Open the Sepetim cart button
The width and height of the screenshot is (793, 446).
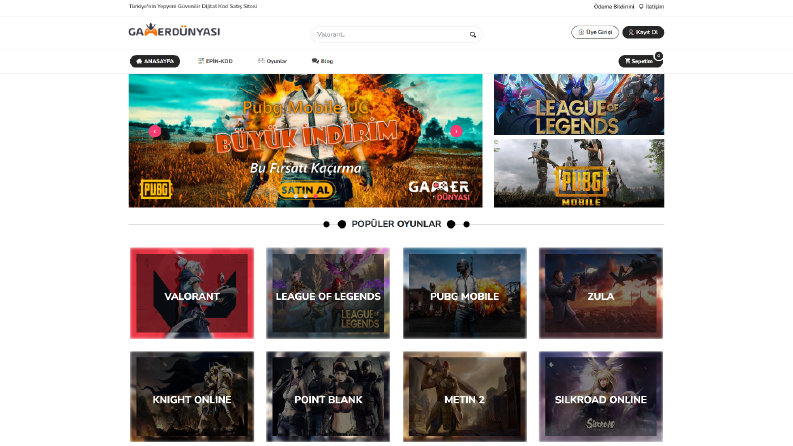tap(639, 61)
